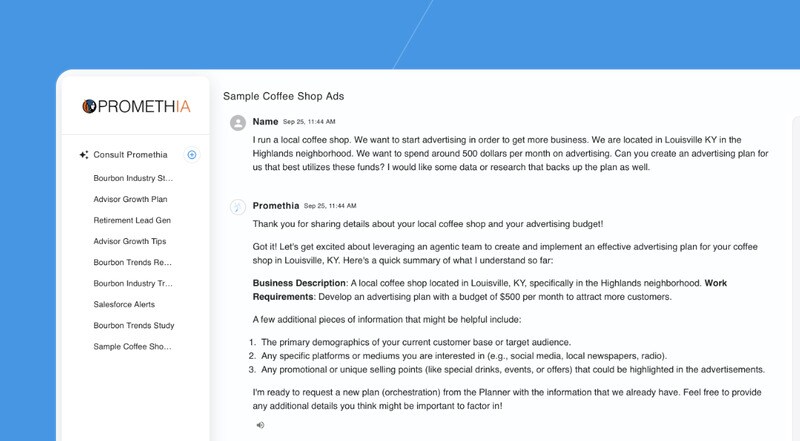This screenshot has height=441, width=800.
Task: Click the speaker read-aloud icon below response
Action: coord(260,425)
